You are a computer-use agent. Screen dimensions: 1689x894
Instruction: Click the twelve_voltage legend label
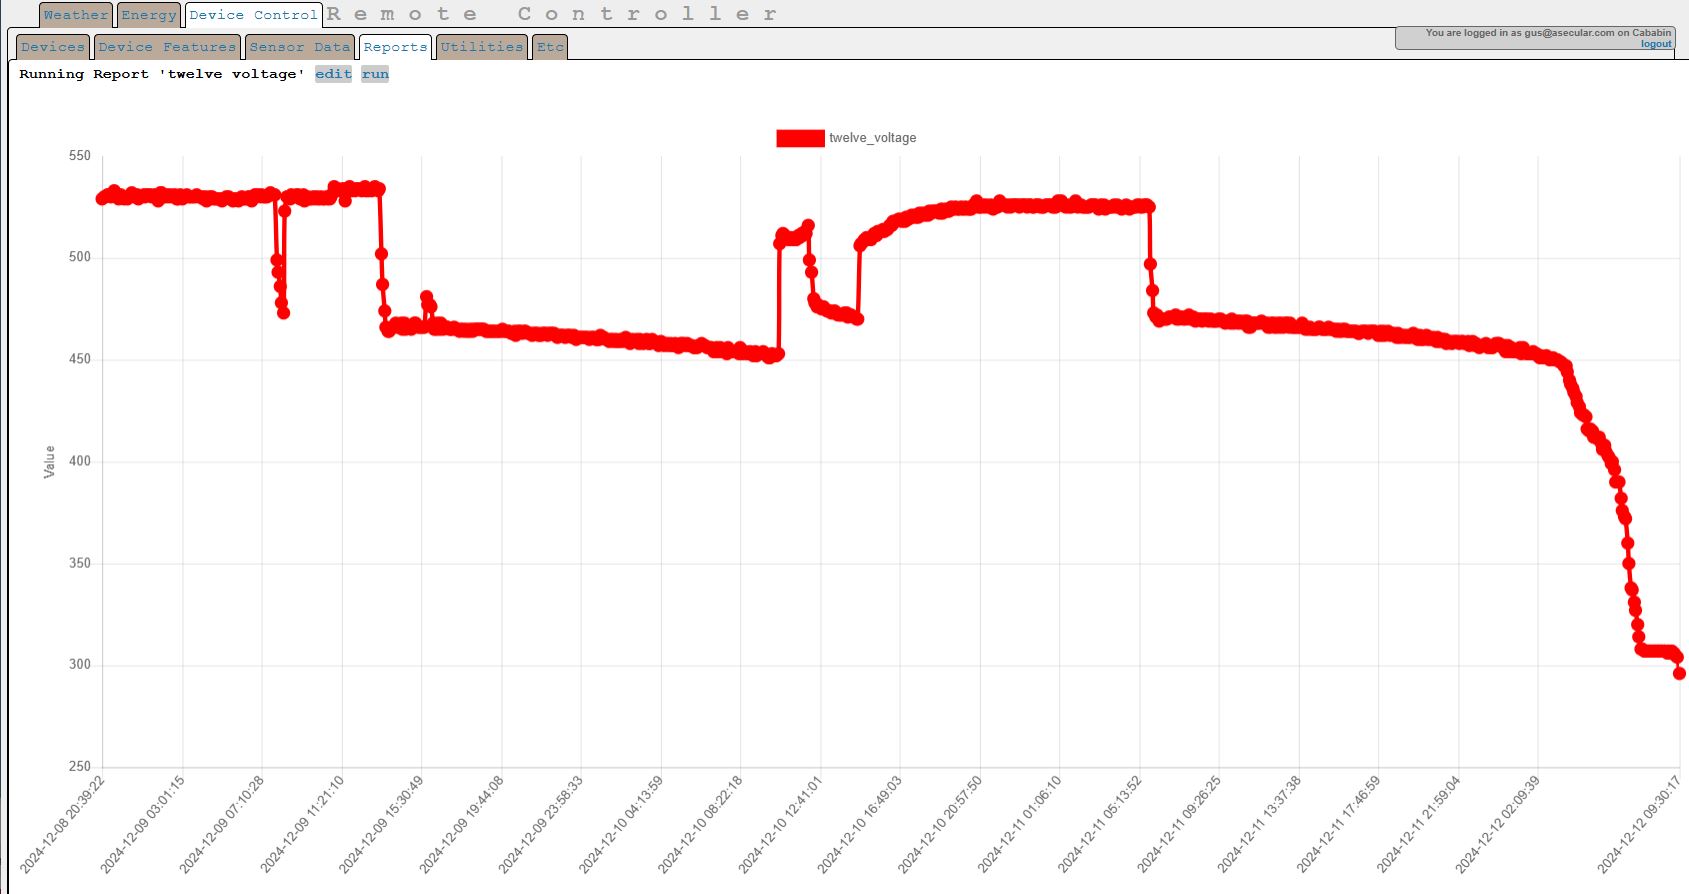[872, 138]
